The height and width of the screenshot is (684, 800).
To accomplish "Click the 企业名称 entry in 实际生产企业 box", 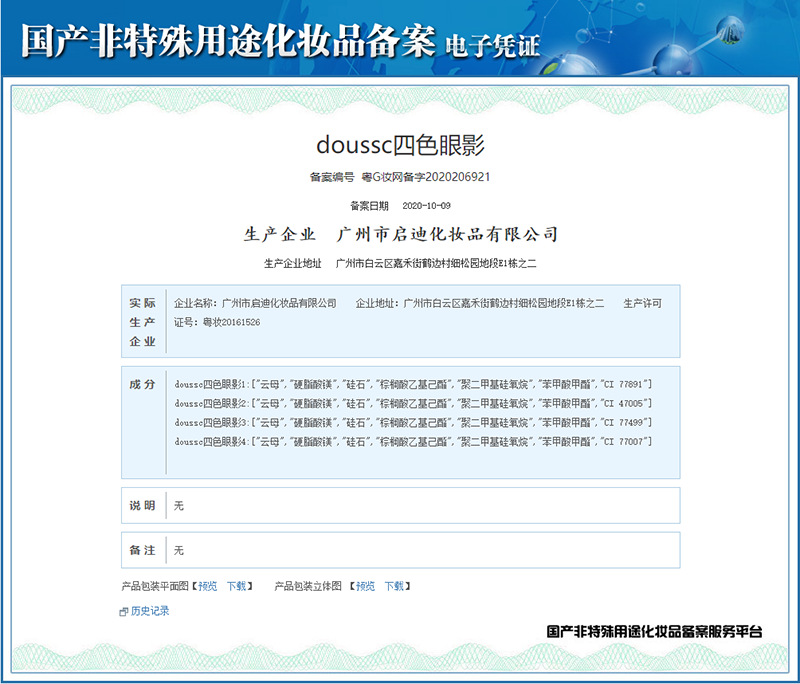I will click(255, 303).
